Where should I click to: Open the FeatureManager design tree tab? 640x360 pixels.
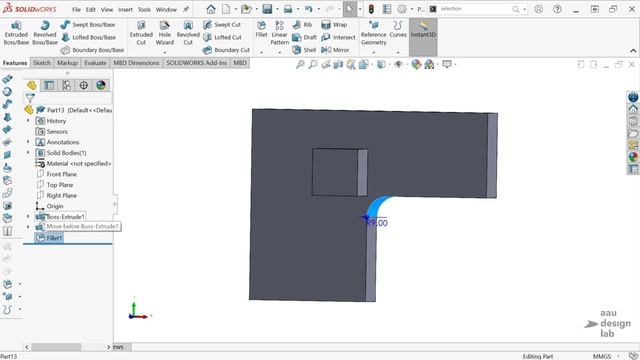[x=32, y=85]
